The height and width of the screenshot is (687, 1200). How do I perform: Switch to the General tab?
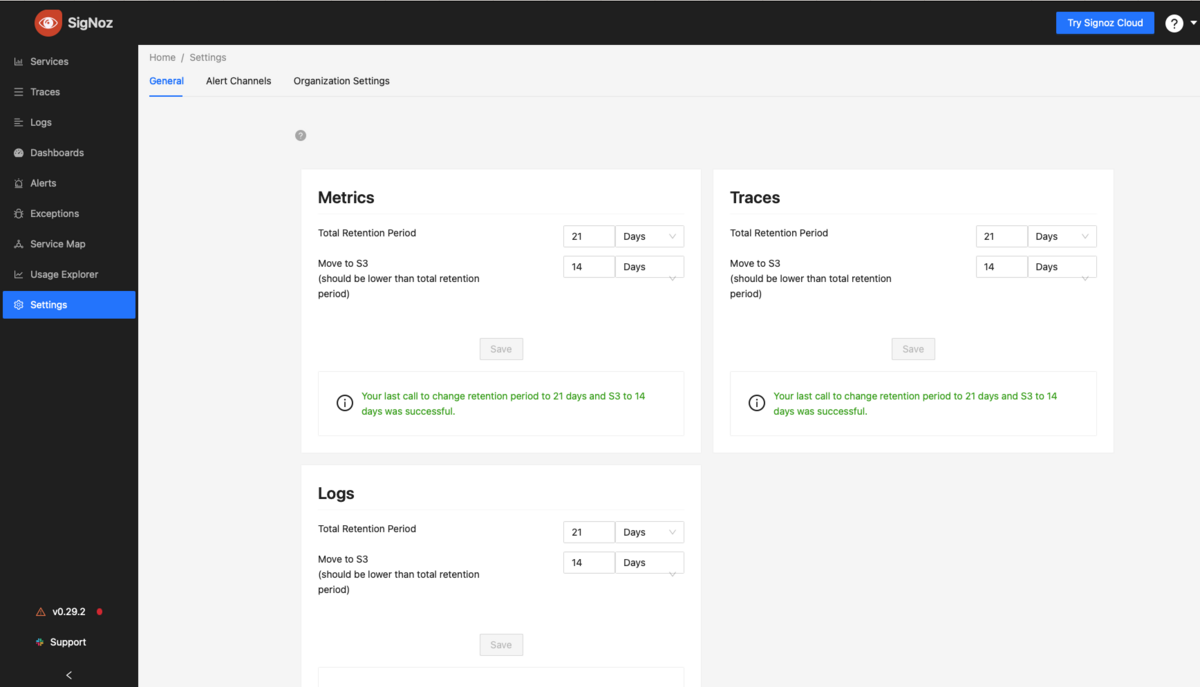click(x=166, y=81)
